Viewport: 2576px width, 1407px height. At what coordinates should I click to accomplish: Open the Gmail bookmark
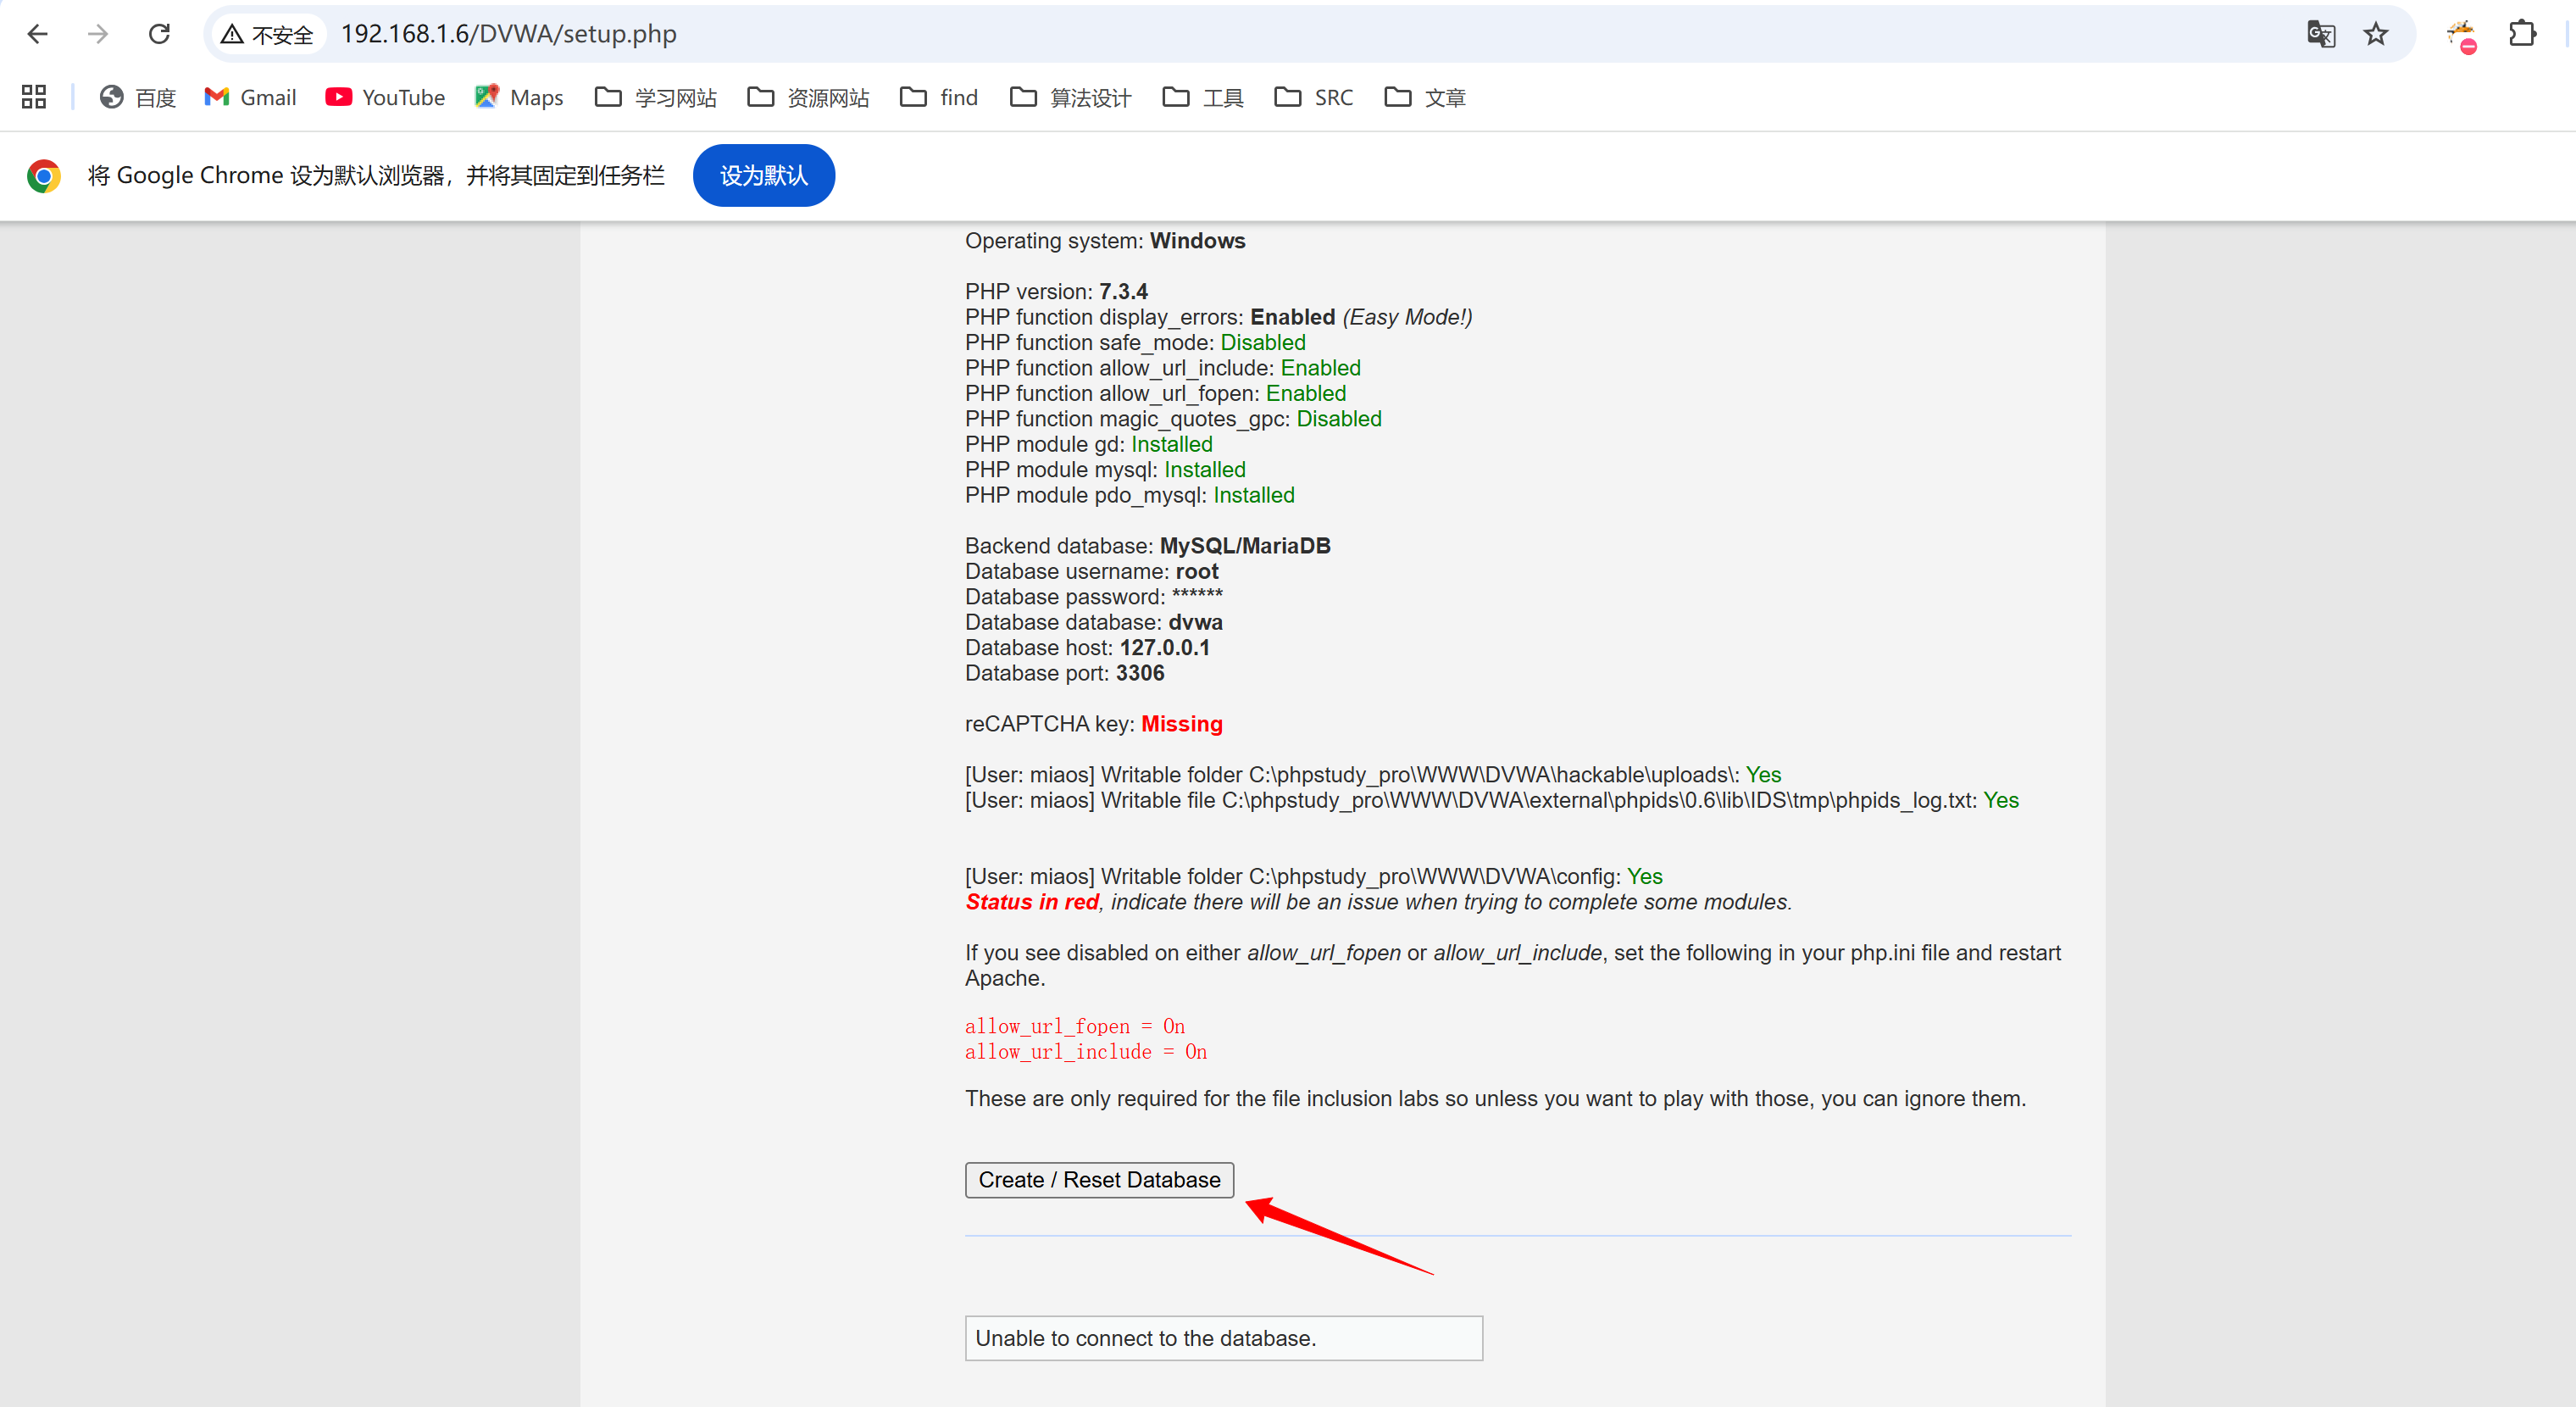coord(250,97)
